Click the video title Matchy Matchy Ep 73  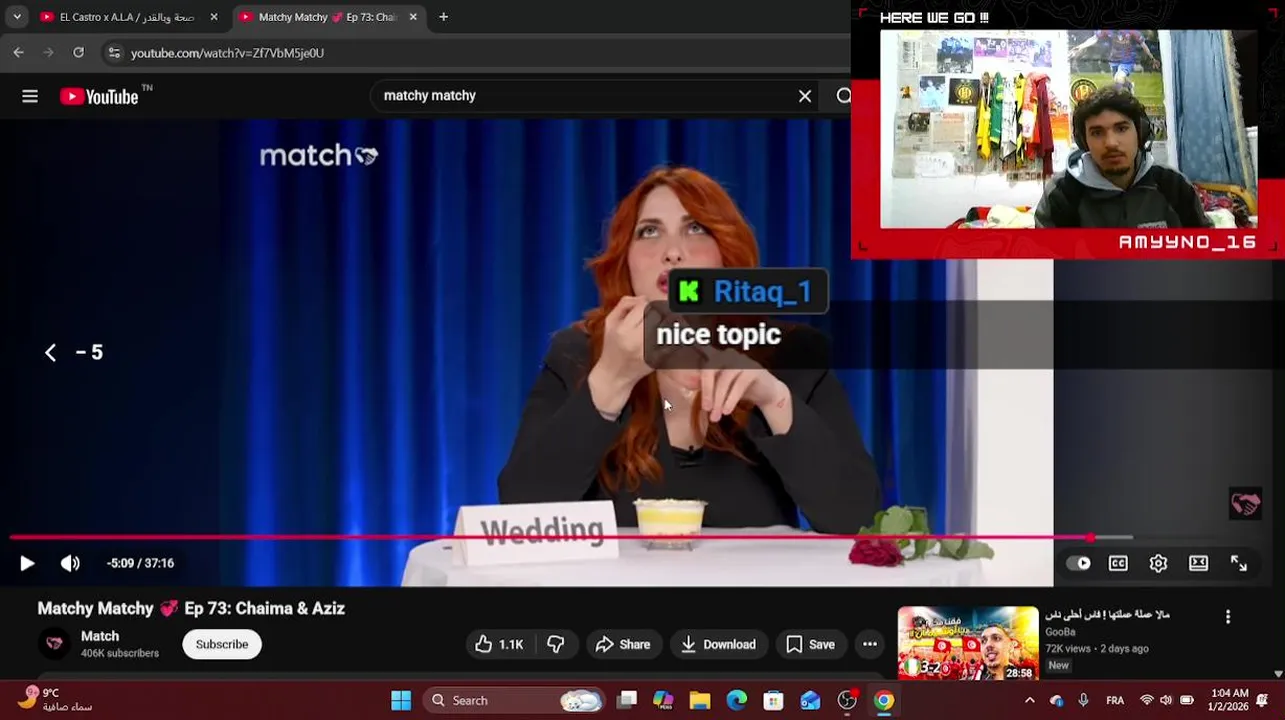(191, 608)
